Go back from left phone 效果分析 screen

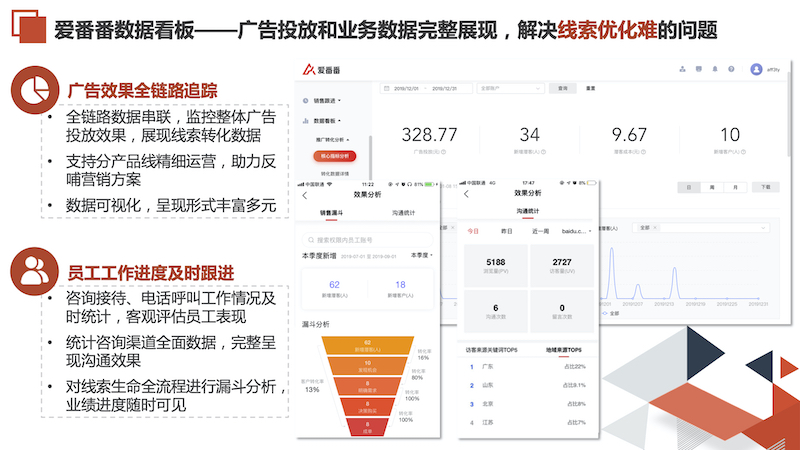click(x=305, y=195)
